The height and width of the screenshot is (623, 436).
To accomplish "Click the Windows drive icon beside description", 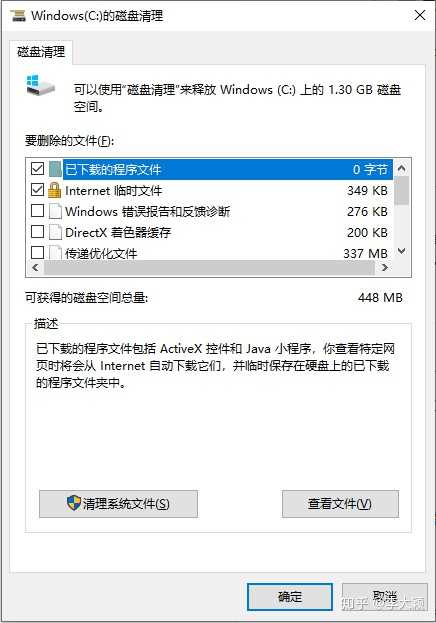I will point(40,85).
